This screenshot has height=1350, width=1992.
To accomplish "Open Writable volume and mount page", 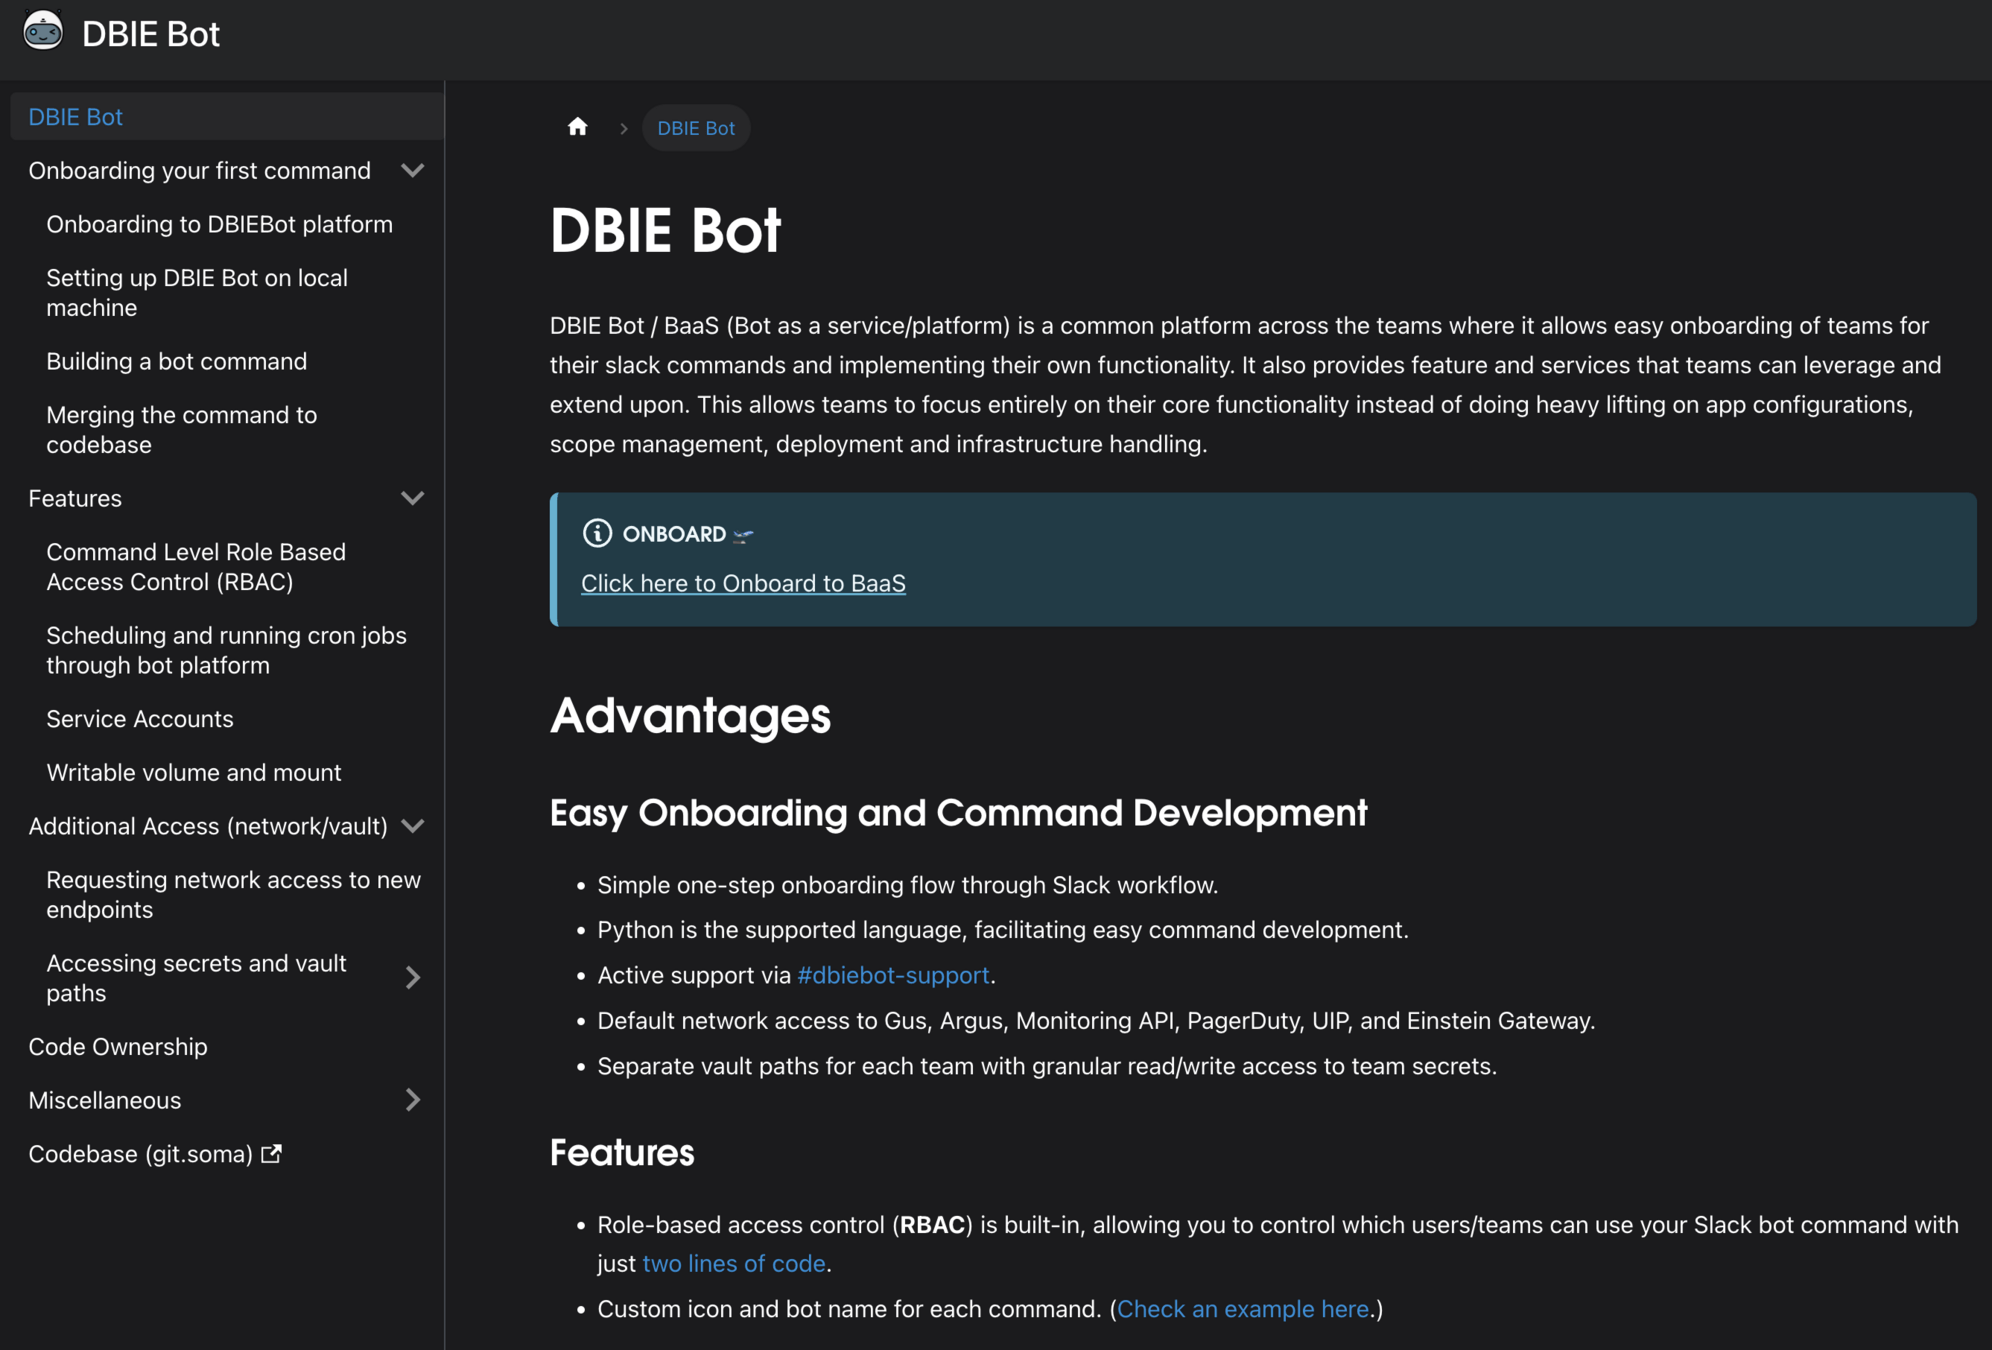I will [193, 772].
